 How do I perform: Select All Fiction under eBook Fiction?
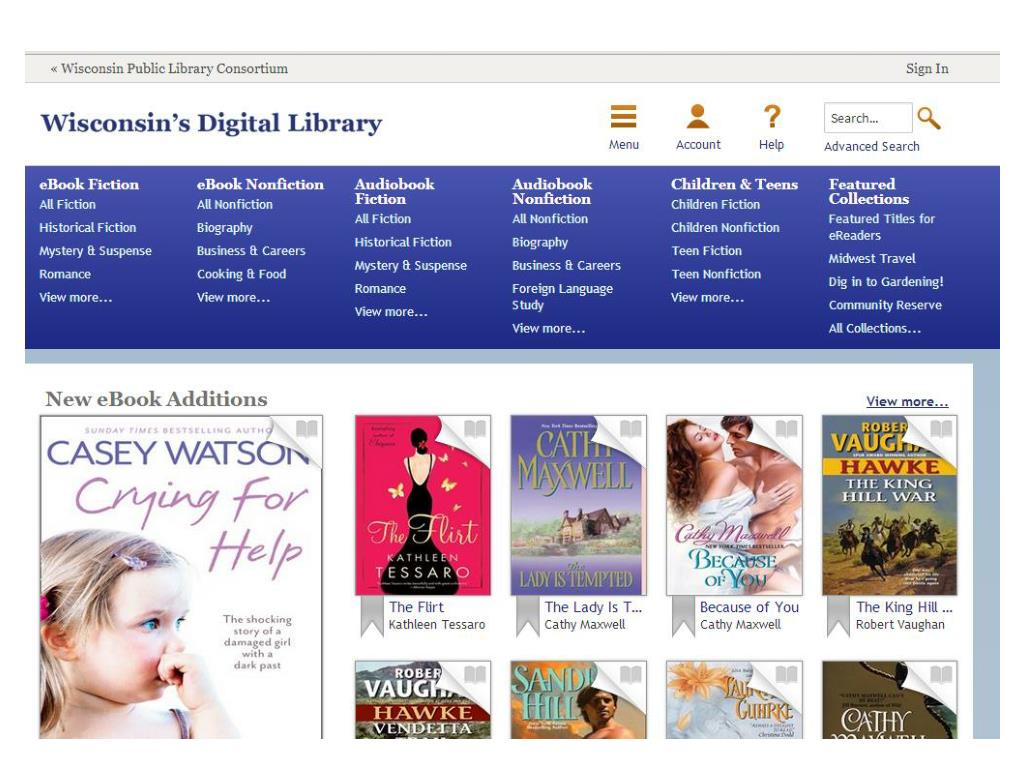67,204
